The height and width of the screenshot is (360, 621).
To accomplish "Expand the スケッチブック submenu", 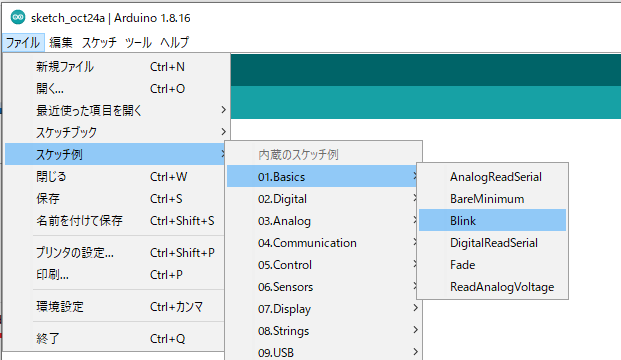I will click(x=116, y=132).
